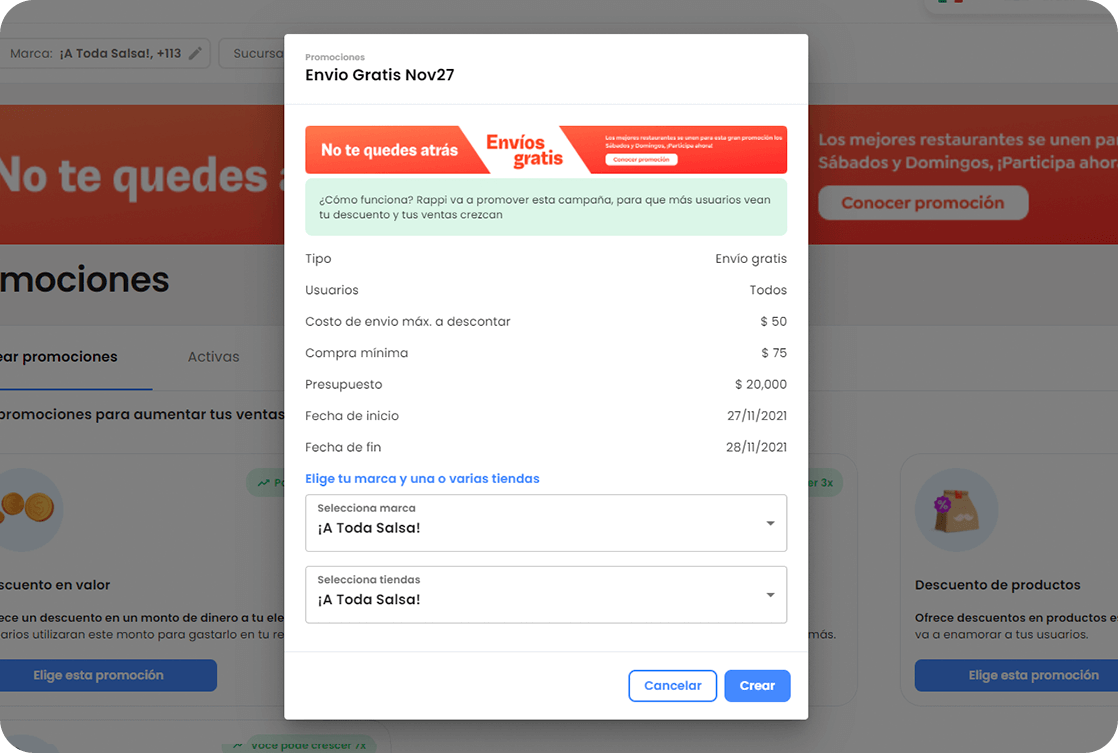The height and width of the screenshot is (753, 1118).
Task: Click the trend icon in Voce pode crescer 7x badge
Action: [239, 744]
